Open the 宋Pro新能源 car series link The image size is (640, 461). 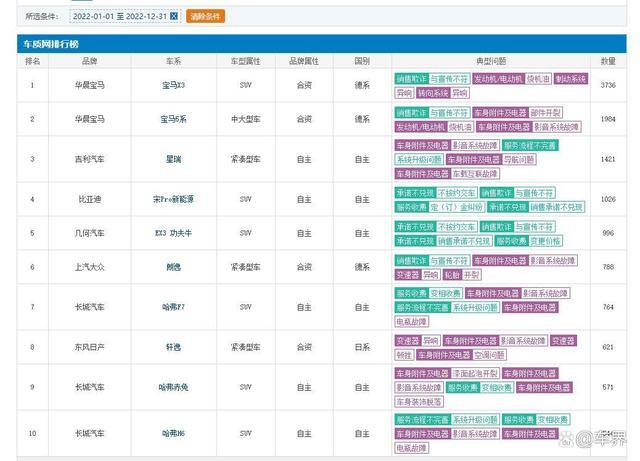pos(173,199)
